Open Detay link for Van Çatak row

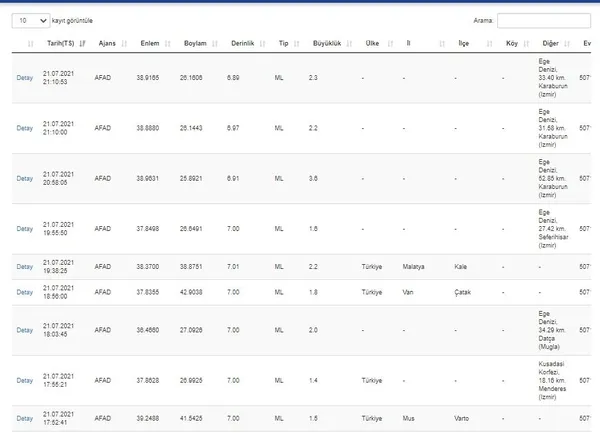tap(24, 292)
